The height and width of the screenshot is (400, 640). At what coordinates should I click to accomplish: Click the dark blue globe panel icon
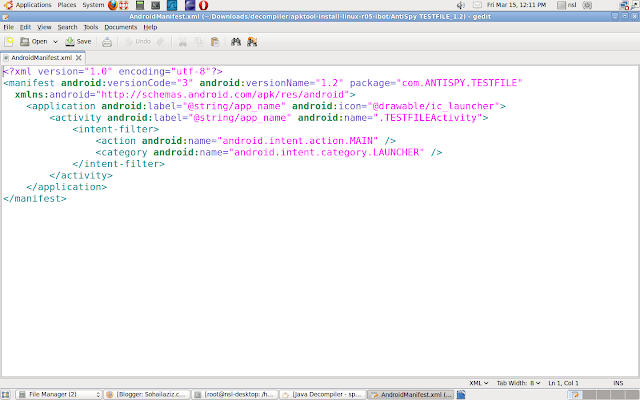click(190, 5)
